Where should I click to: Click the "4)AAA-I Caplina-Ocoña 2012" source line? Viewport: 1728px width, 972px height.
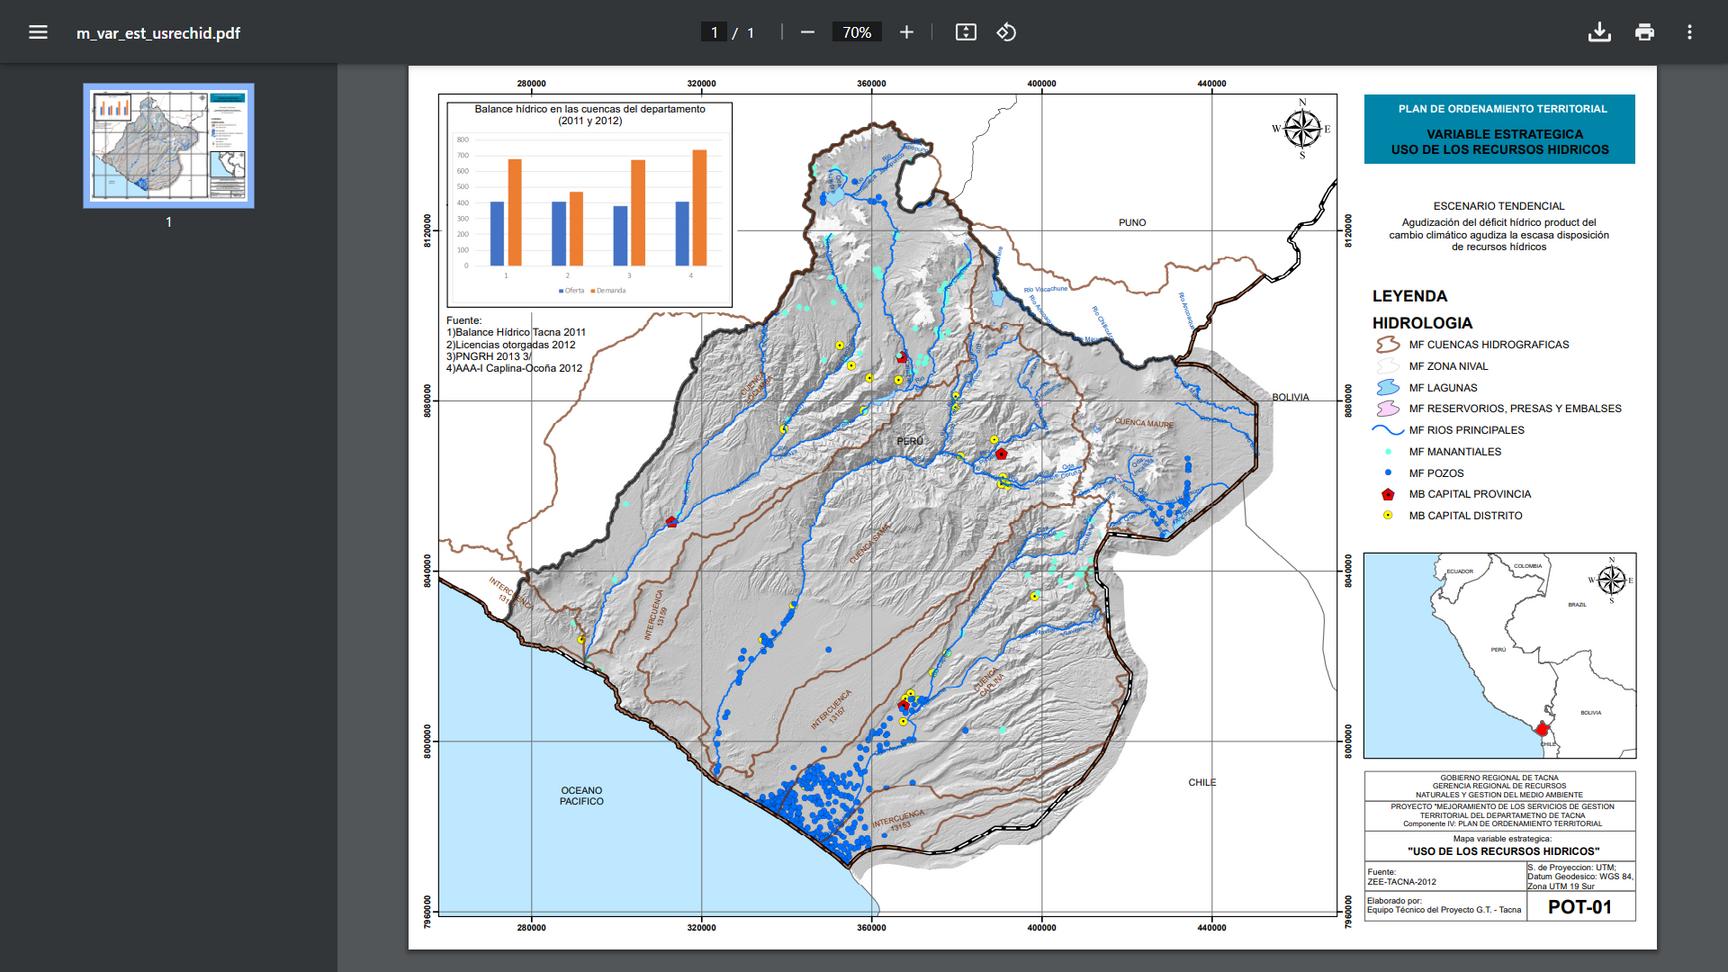(514, 368)
